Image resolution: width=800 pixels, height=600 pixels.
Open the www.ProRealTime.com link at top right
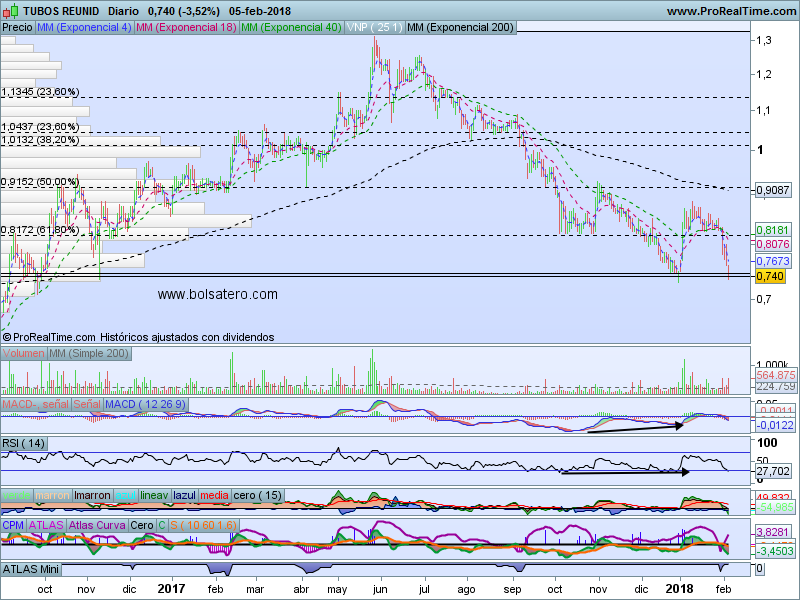tap(731, 11)
